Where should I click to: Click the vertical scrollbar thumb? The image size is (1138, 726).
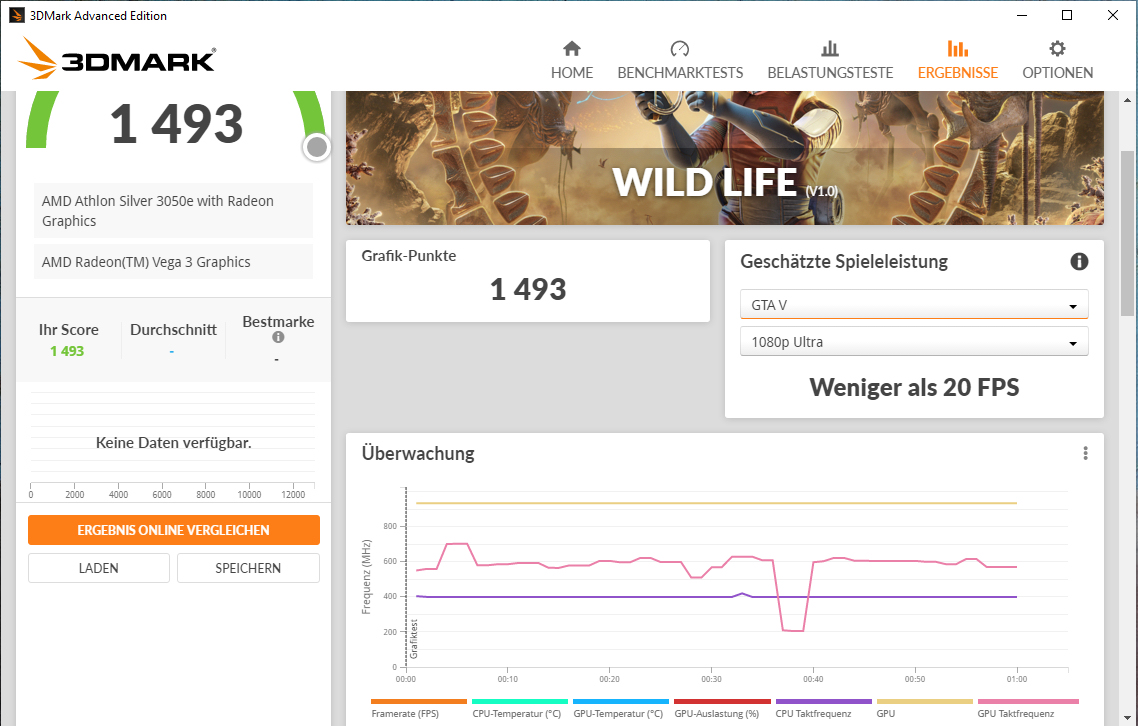[1126, 233]
